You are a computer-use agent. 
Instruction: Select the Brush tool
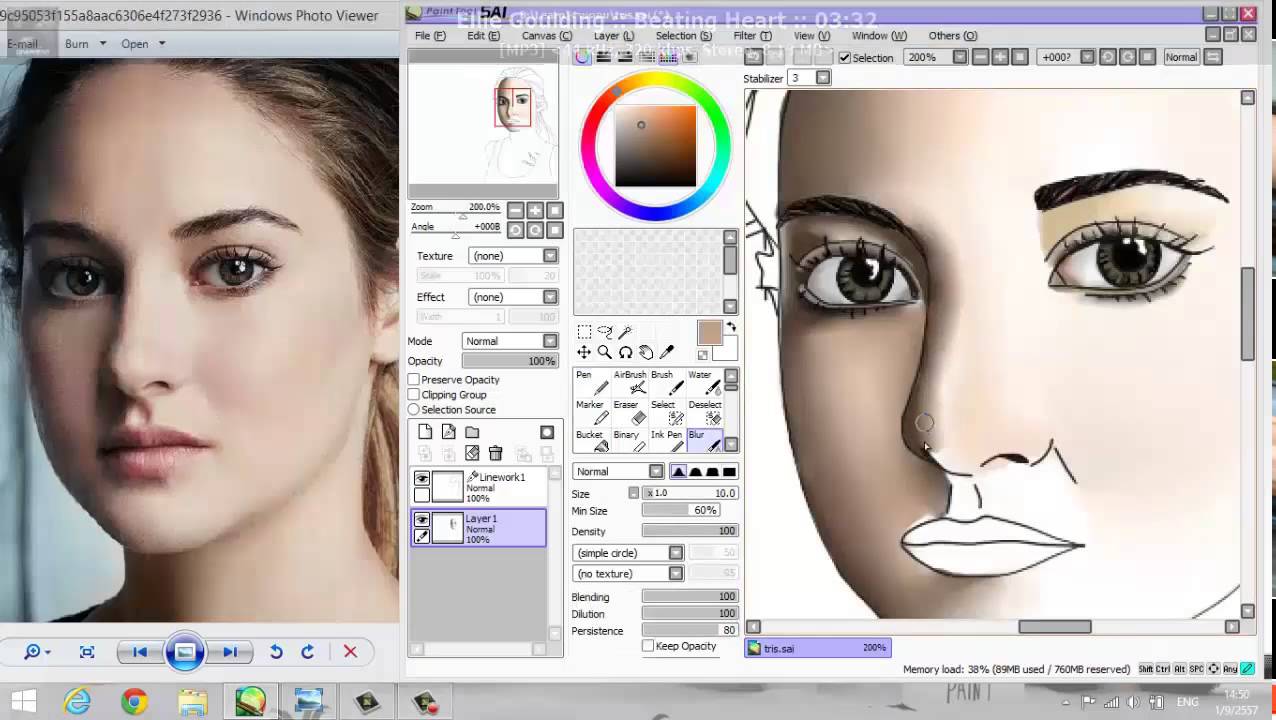point(667,383)
